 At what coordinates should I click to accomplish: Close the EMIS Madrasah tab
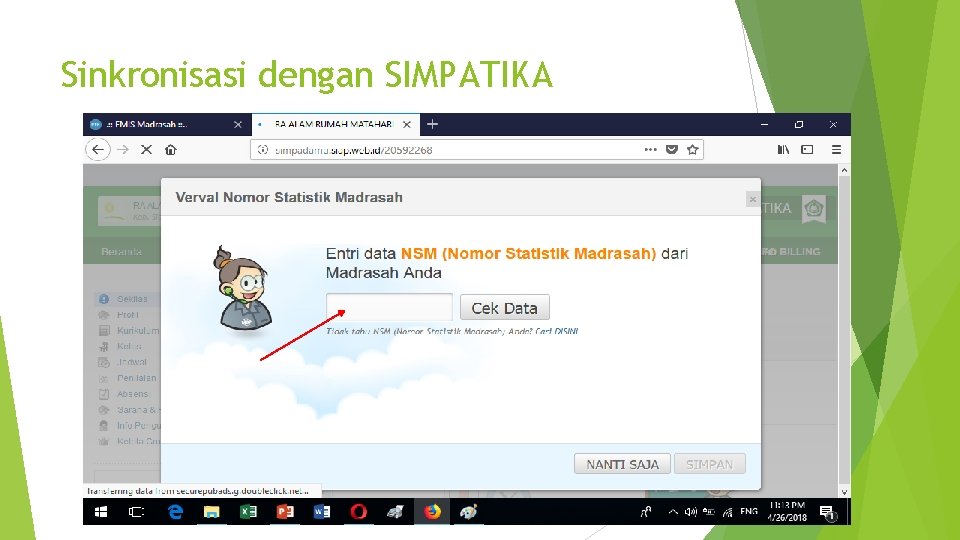pos(238,124)
